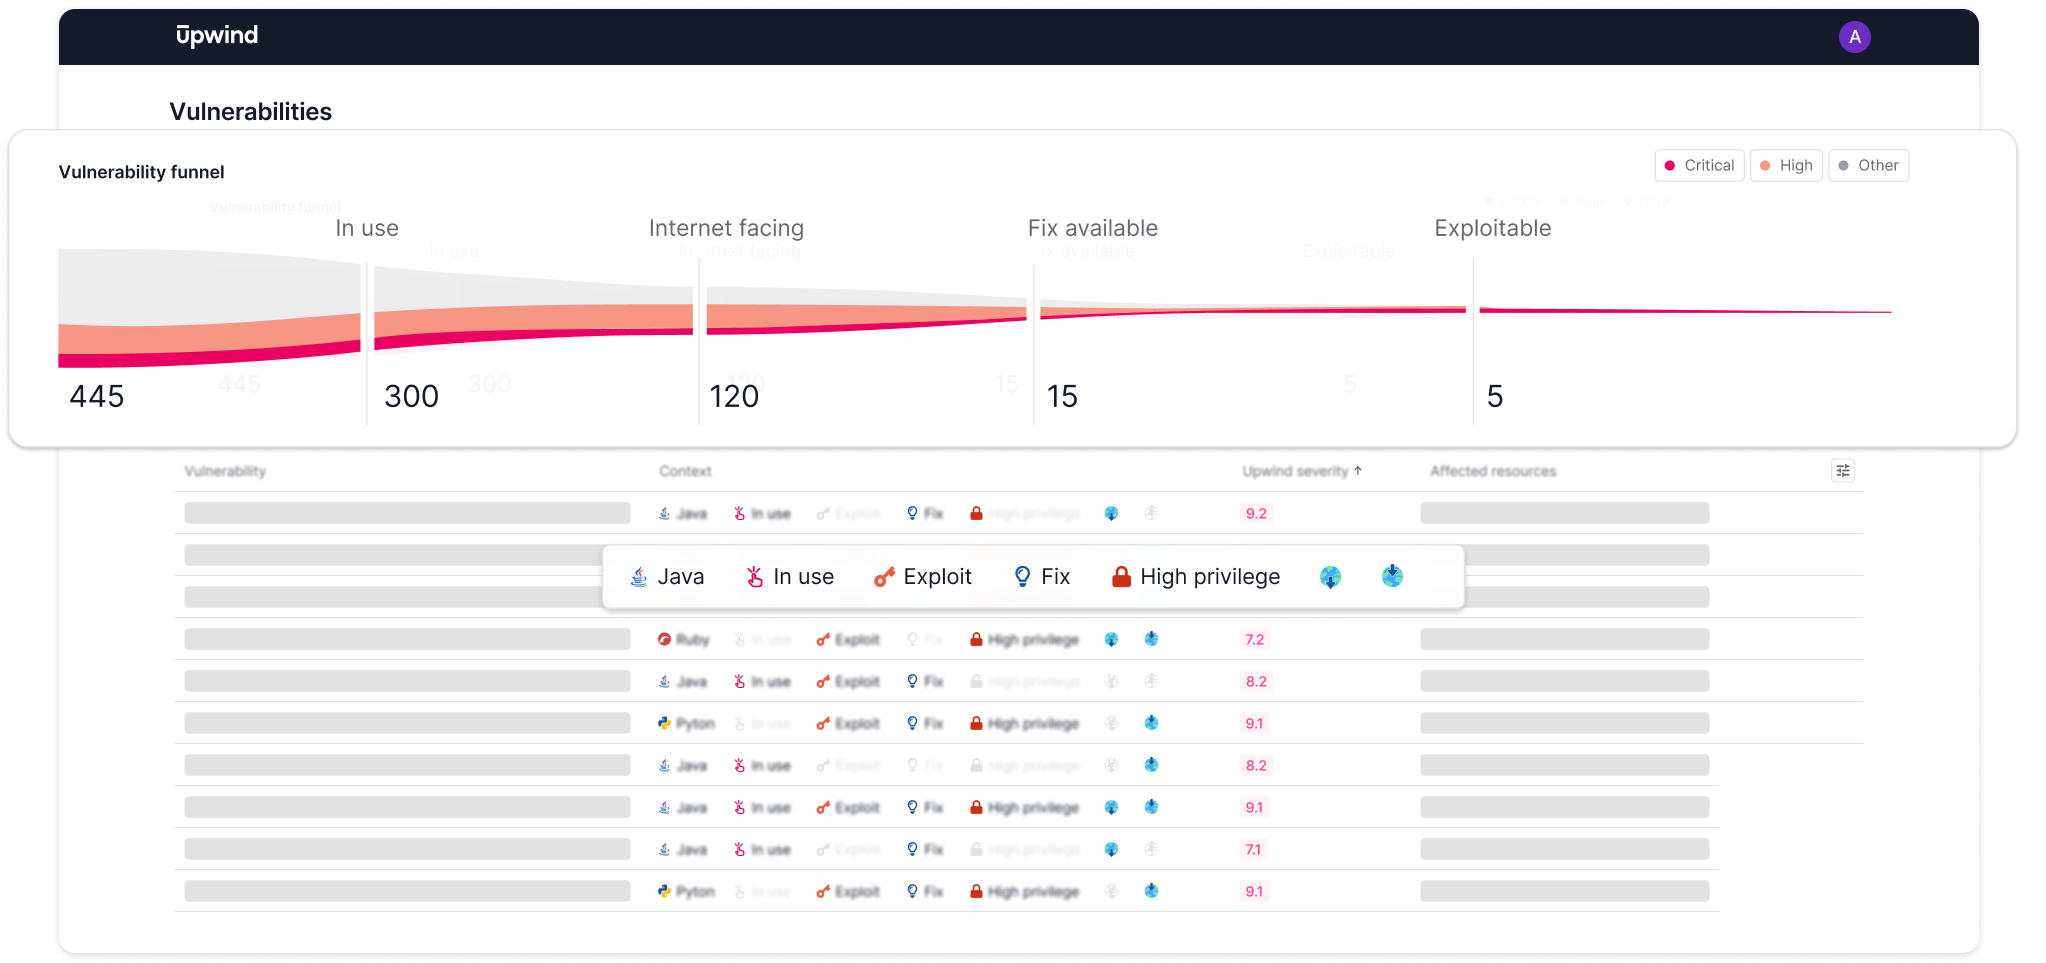
Task: Toggle the High severity legend filter
Action: (x=1787, y=165)
